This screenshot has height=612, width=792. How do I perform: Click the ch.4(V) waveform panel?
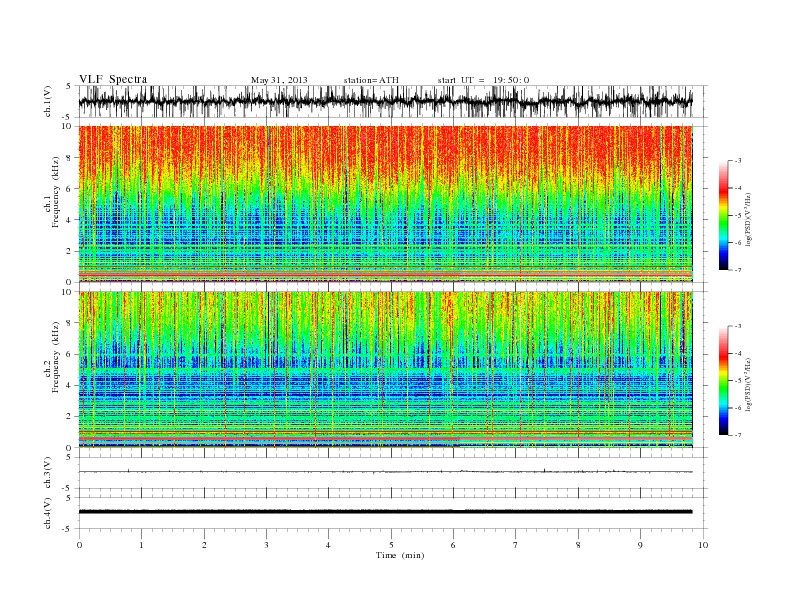coord(392,513)
